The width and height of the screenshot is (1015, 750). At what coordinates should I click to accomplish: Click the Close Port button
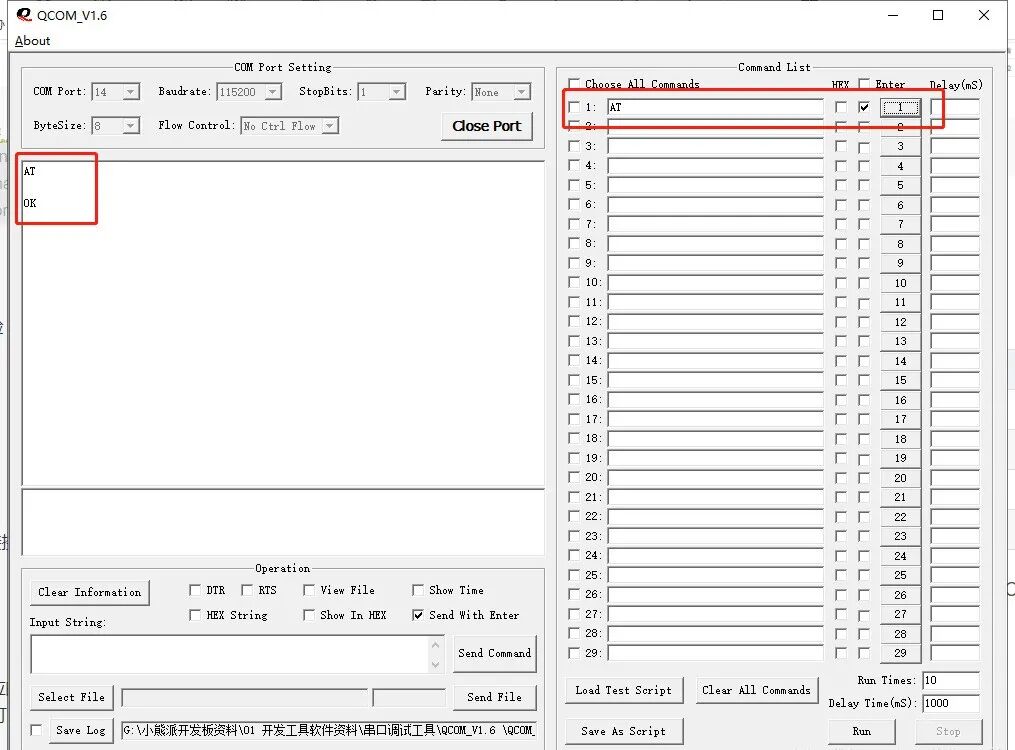487,126
